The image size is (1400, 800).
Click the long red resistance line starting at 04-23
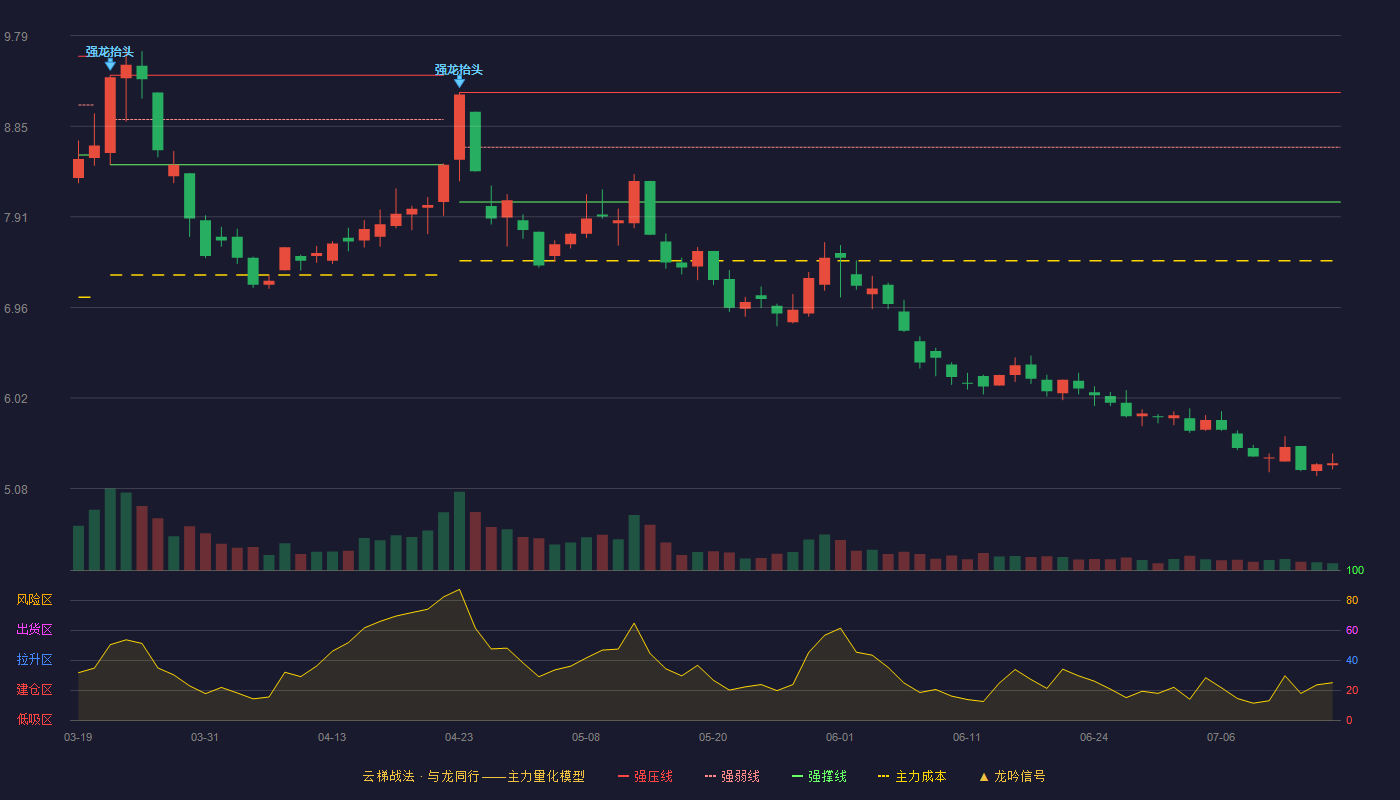coord(900,92)
